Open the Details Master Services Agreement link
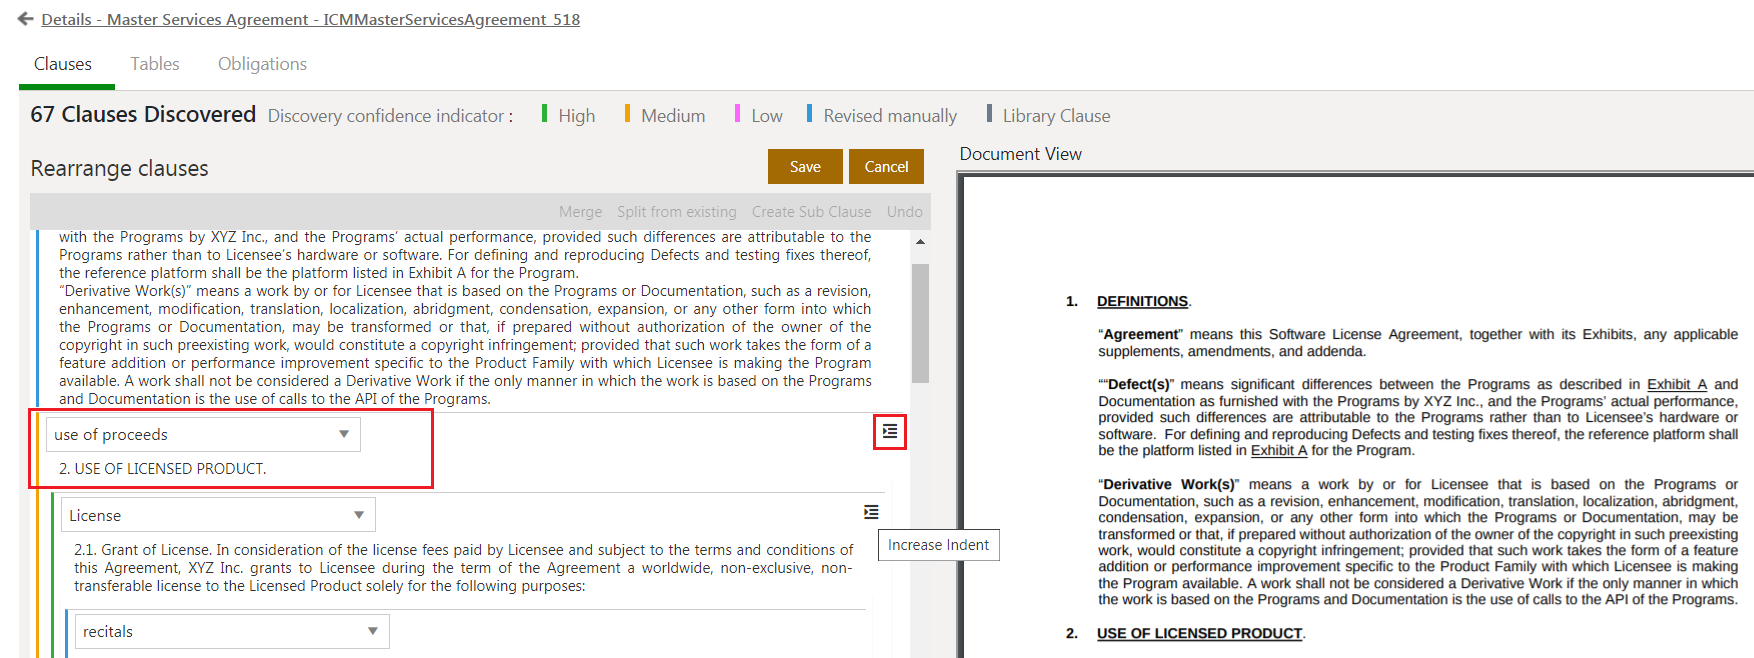The image size is (1754, 658). (x=310, y=19)
